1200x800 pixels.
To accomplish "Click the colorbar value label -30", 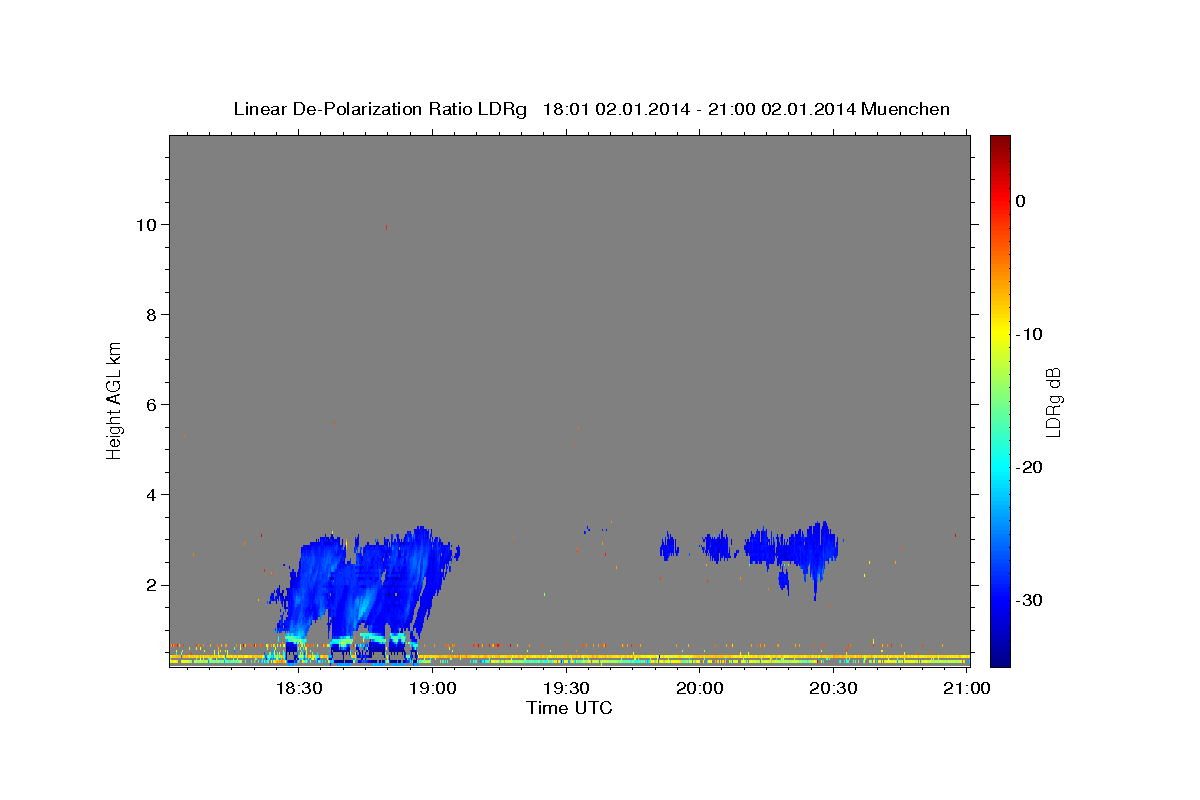I will (x=1028, y=600).
